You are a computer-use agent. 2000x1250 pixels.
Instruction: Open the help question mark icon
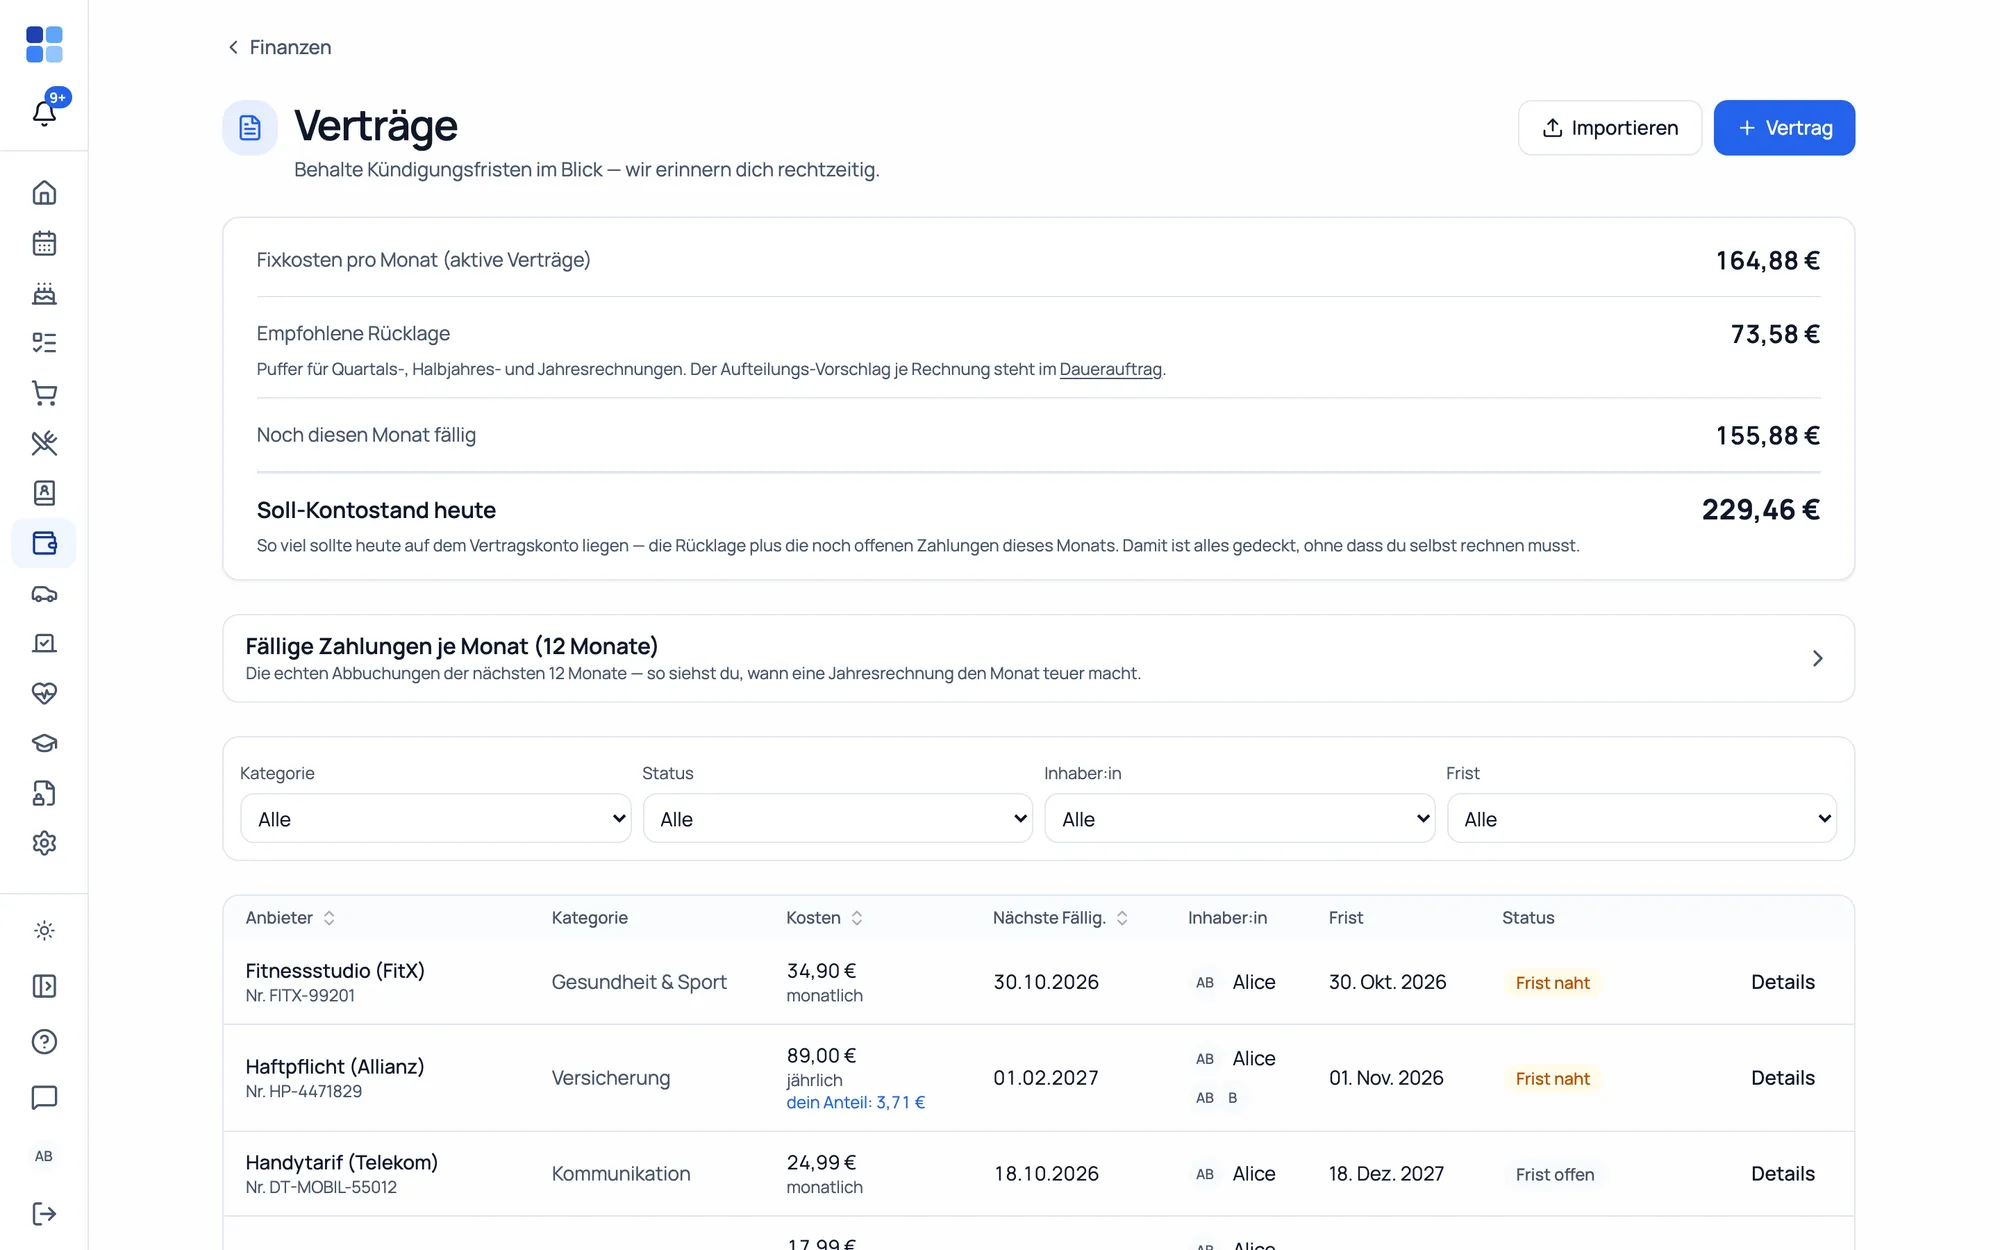pyautogui.click(x=44, y=1042)
